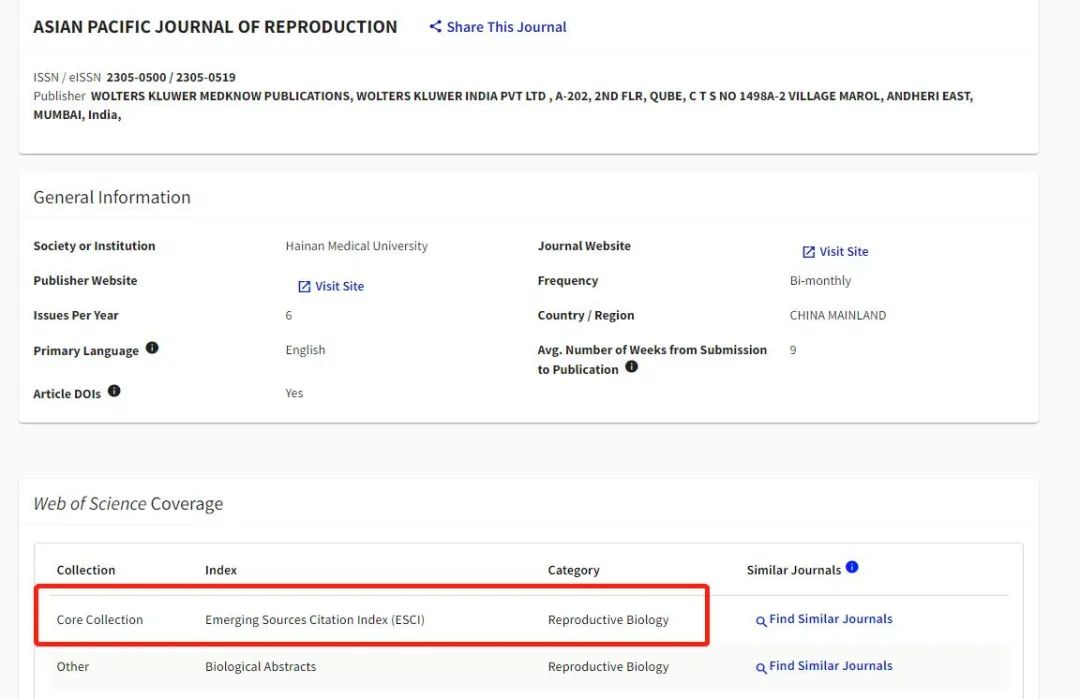Click external-link icon for Journal Website
Screen dimensions: 1080x699
tap(808, 252)
